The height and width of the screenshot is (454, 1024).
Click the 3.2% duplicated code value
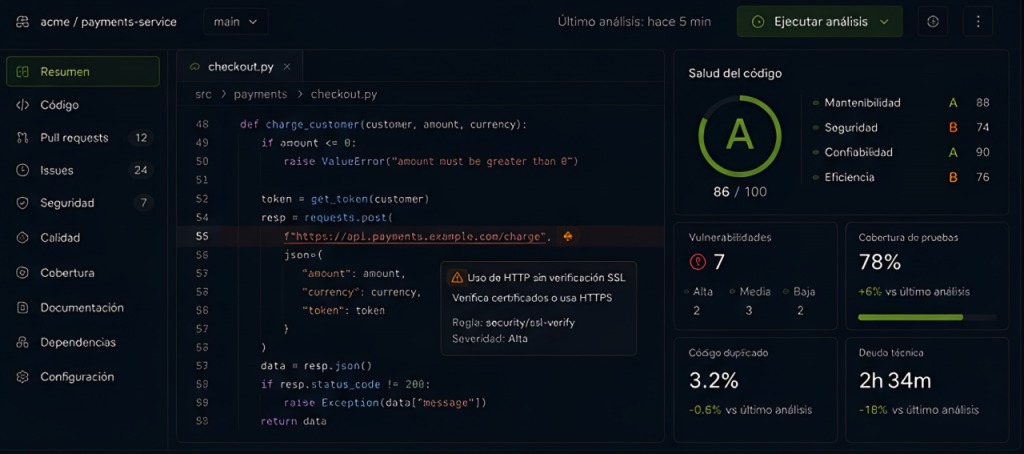pos(714,380)
